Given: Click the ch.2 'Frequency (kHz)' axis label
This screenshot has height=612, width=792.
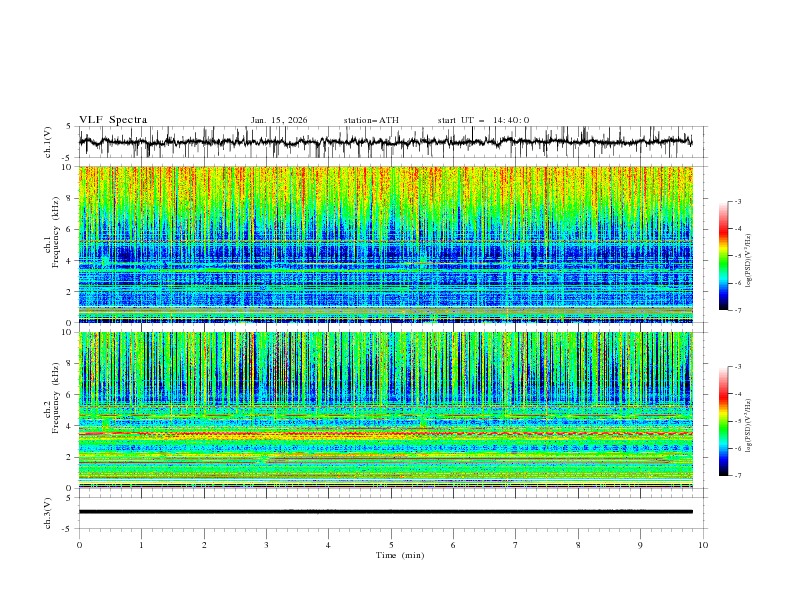Looking at the screenshot, I should 56,398.
